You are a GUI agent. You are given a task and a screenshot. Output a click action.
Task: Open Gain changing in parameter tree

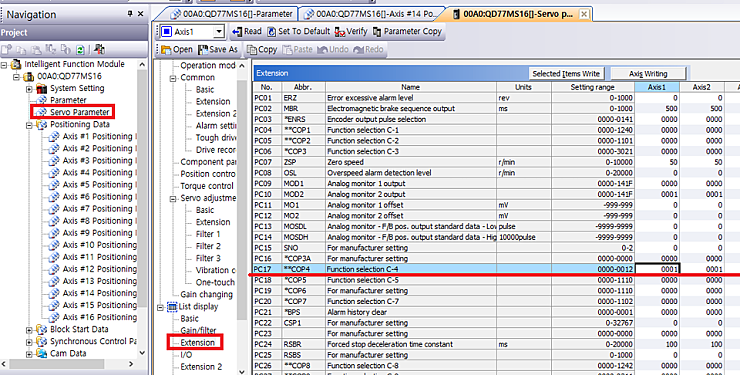pos(206,294)
